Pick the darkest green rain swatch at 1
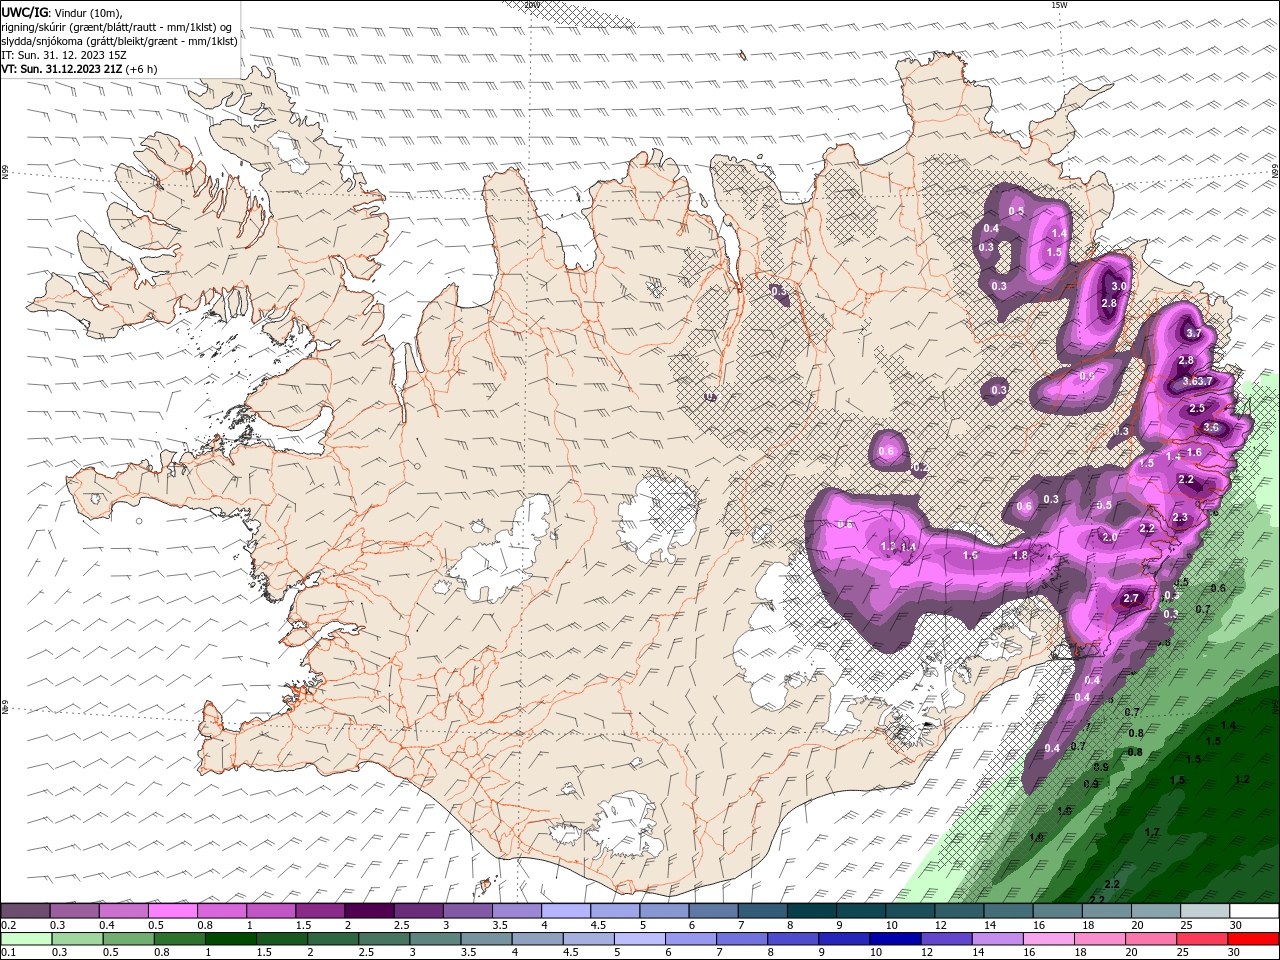The width and height of the screenshot is (1280, 960). 231,939
